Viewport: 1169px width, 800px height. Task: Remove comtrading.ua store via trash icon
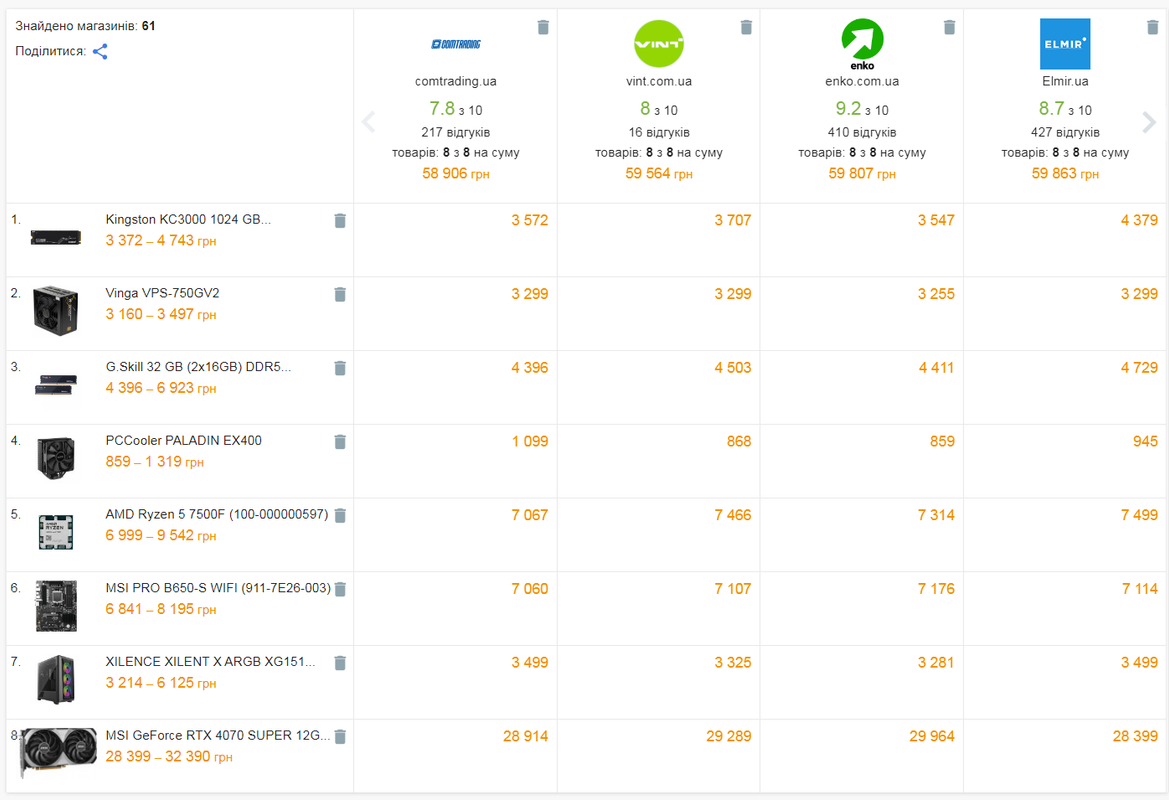coord(543,28)
